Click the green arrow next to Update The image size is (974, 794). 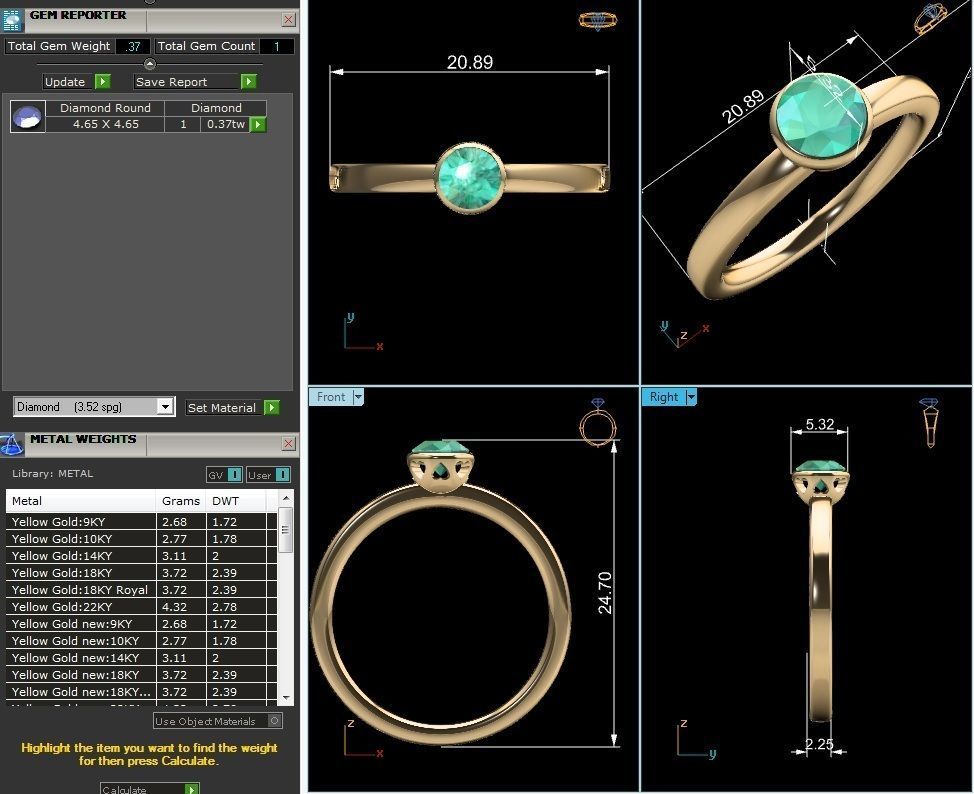coord(103,81)
